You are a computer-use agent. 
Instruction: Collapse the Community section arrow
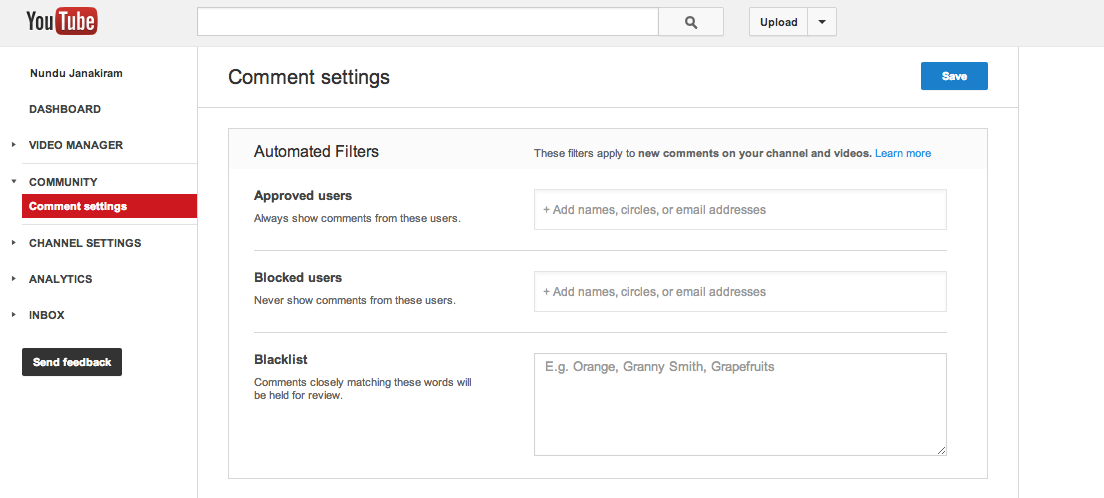point(14,182)
